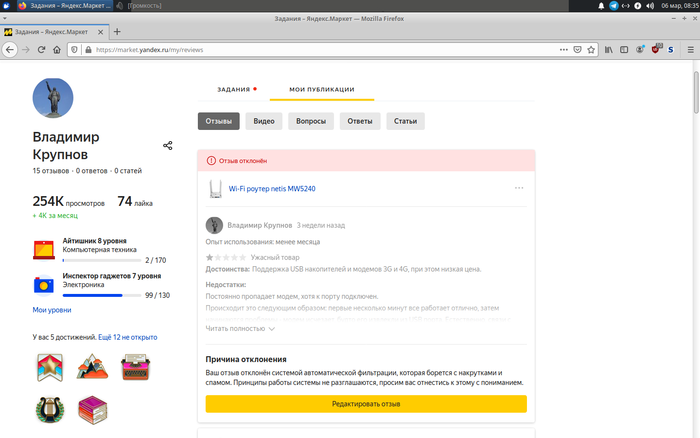The image size is (700, 438).
Task: Open the Мои уровни link
Action: pos(52,310)
